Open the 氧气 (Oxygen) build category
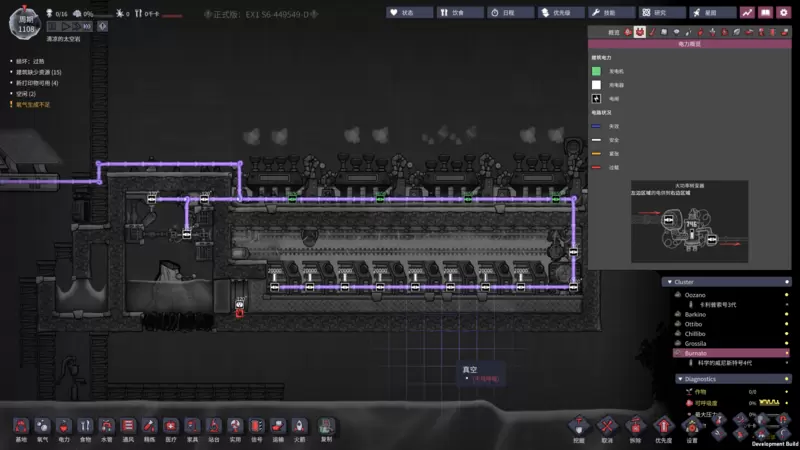The image size is (800, 450). 42,430
